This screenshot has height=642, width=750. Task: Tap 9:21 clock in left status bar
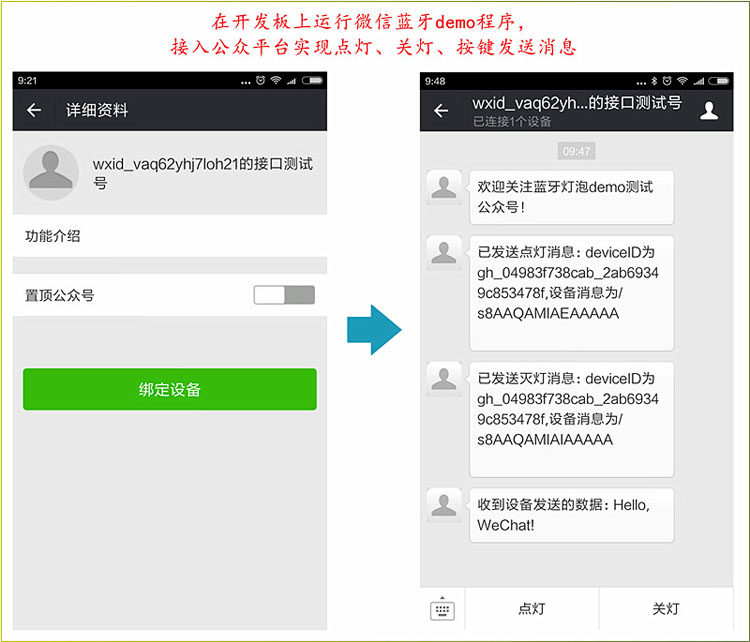coord(27,80)
